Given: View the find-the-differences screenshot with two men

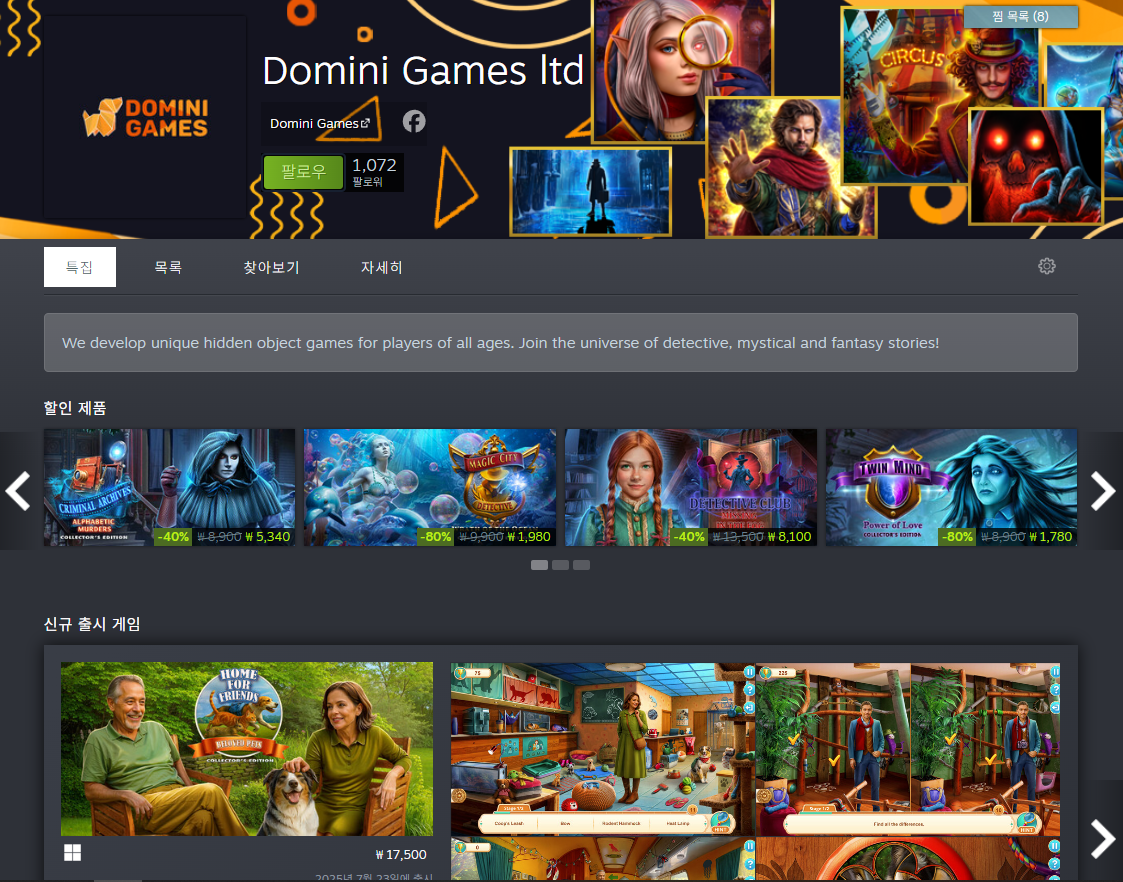Looking at the screenshot, I should [x=908, y=749].
